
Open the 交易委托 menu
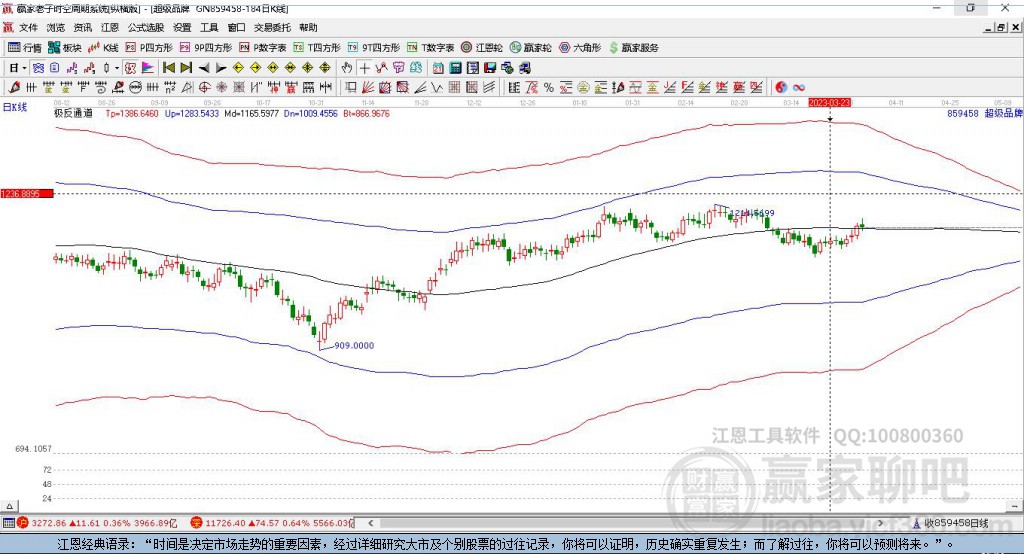pyautogui.click(x=272, y=27)
